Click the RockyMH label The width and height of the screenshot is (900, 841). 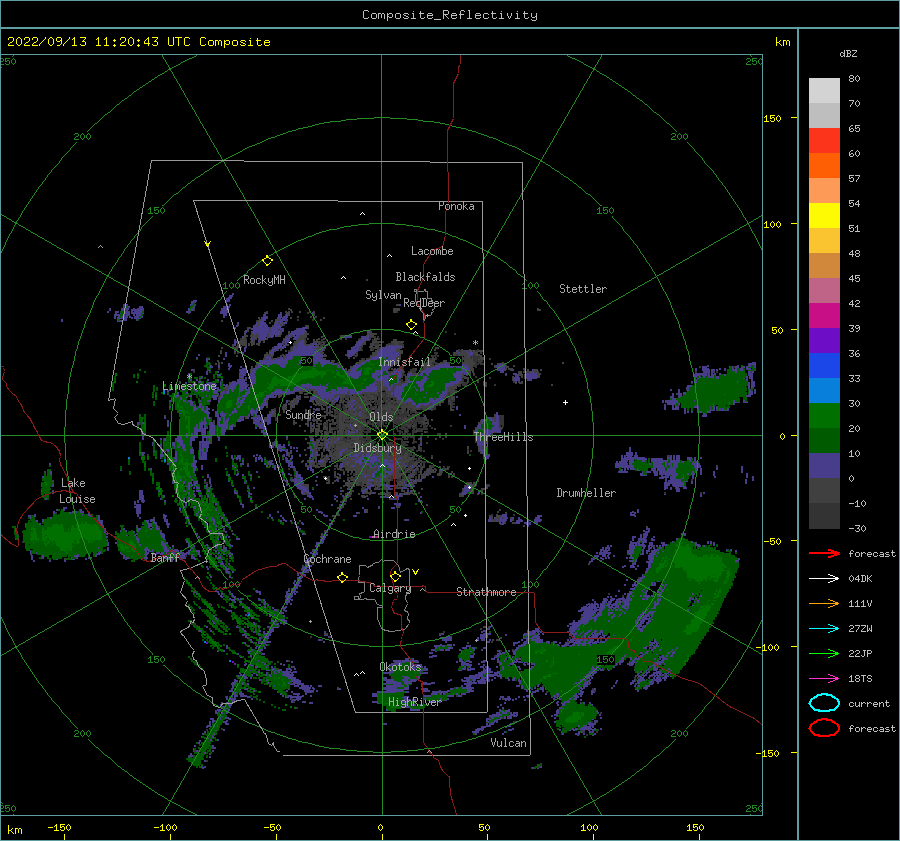[264, 280]
